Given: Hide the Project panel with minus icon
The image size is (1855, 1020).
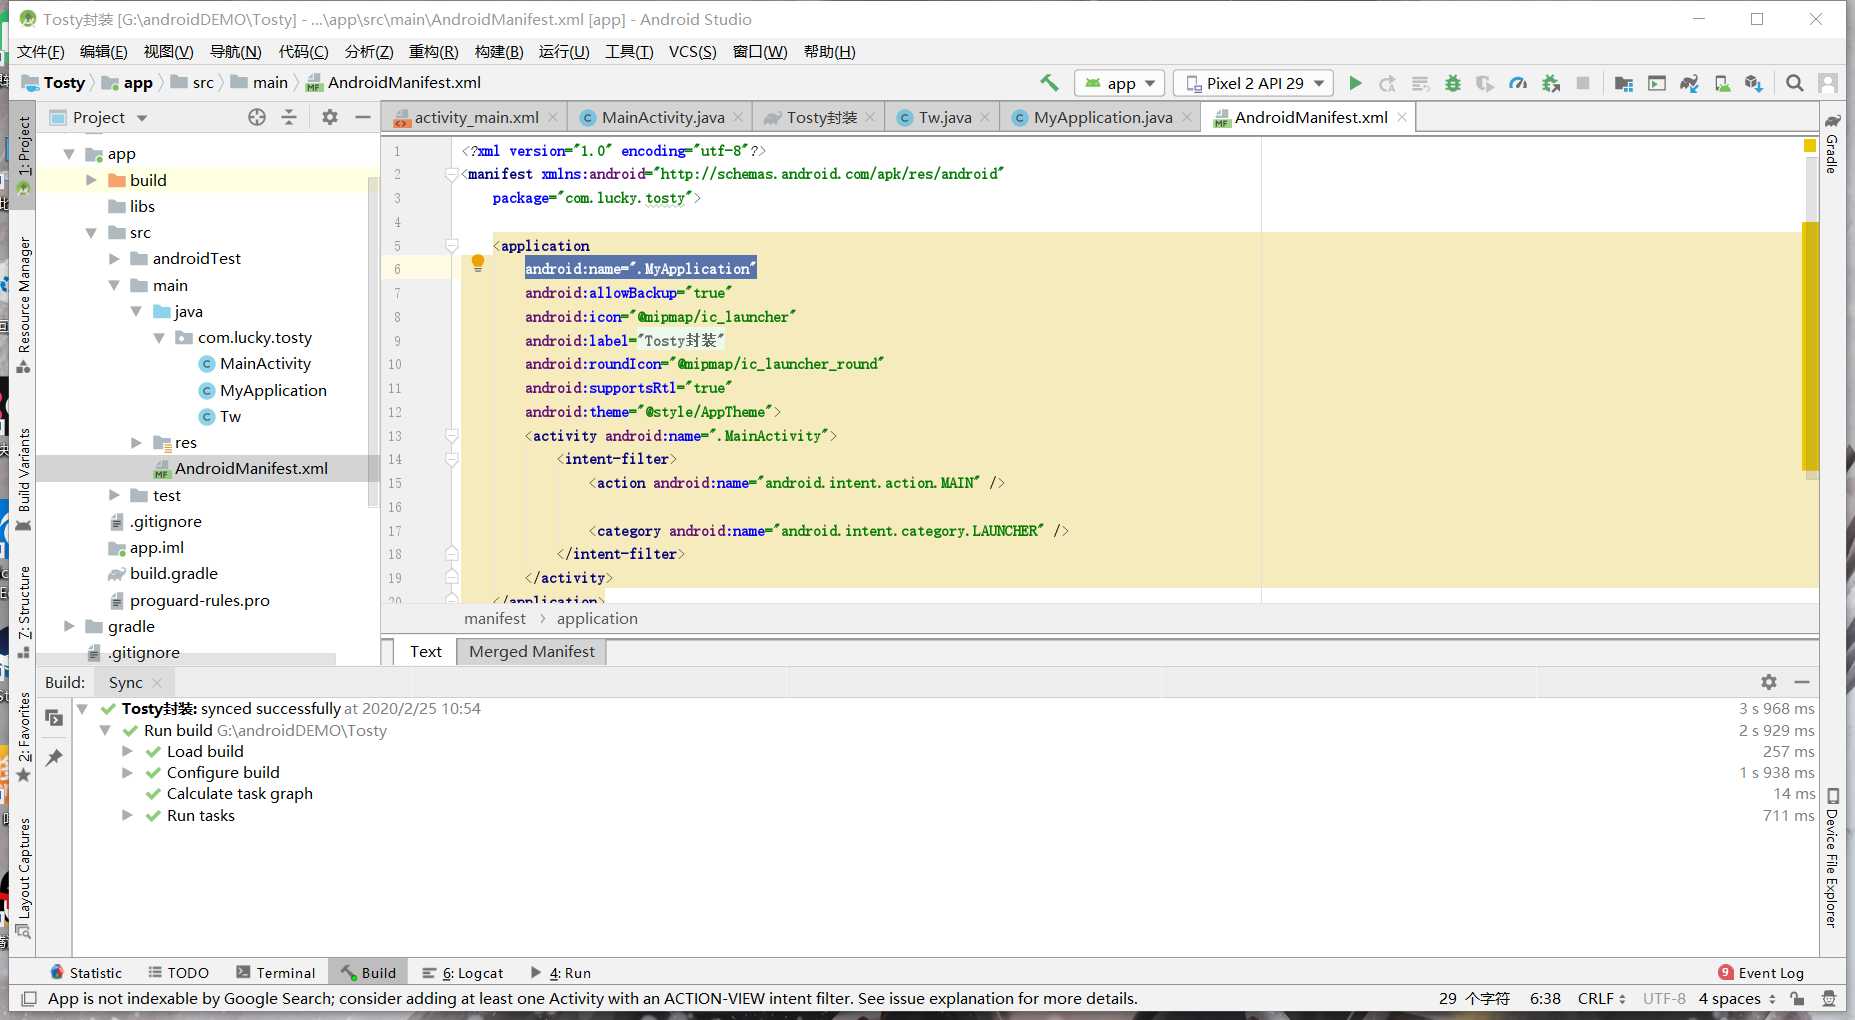Looking at the screenshot, I should [x=363, y=117].
